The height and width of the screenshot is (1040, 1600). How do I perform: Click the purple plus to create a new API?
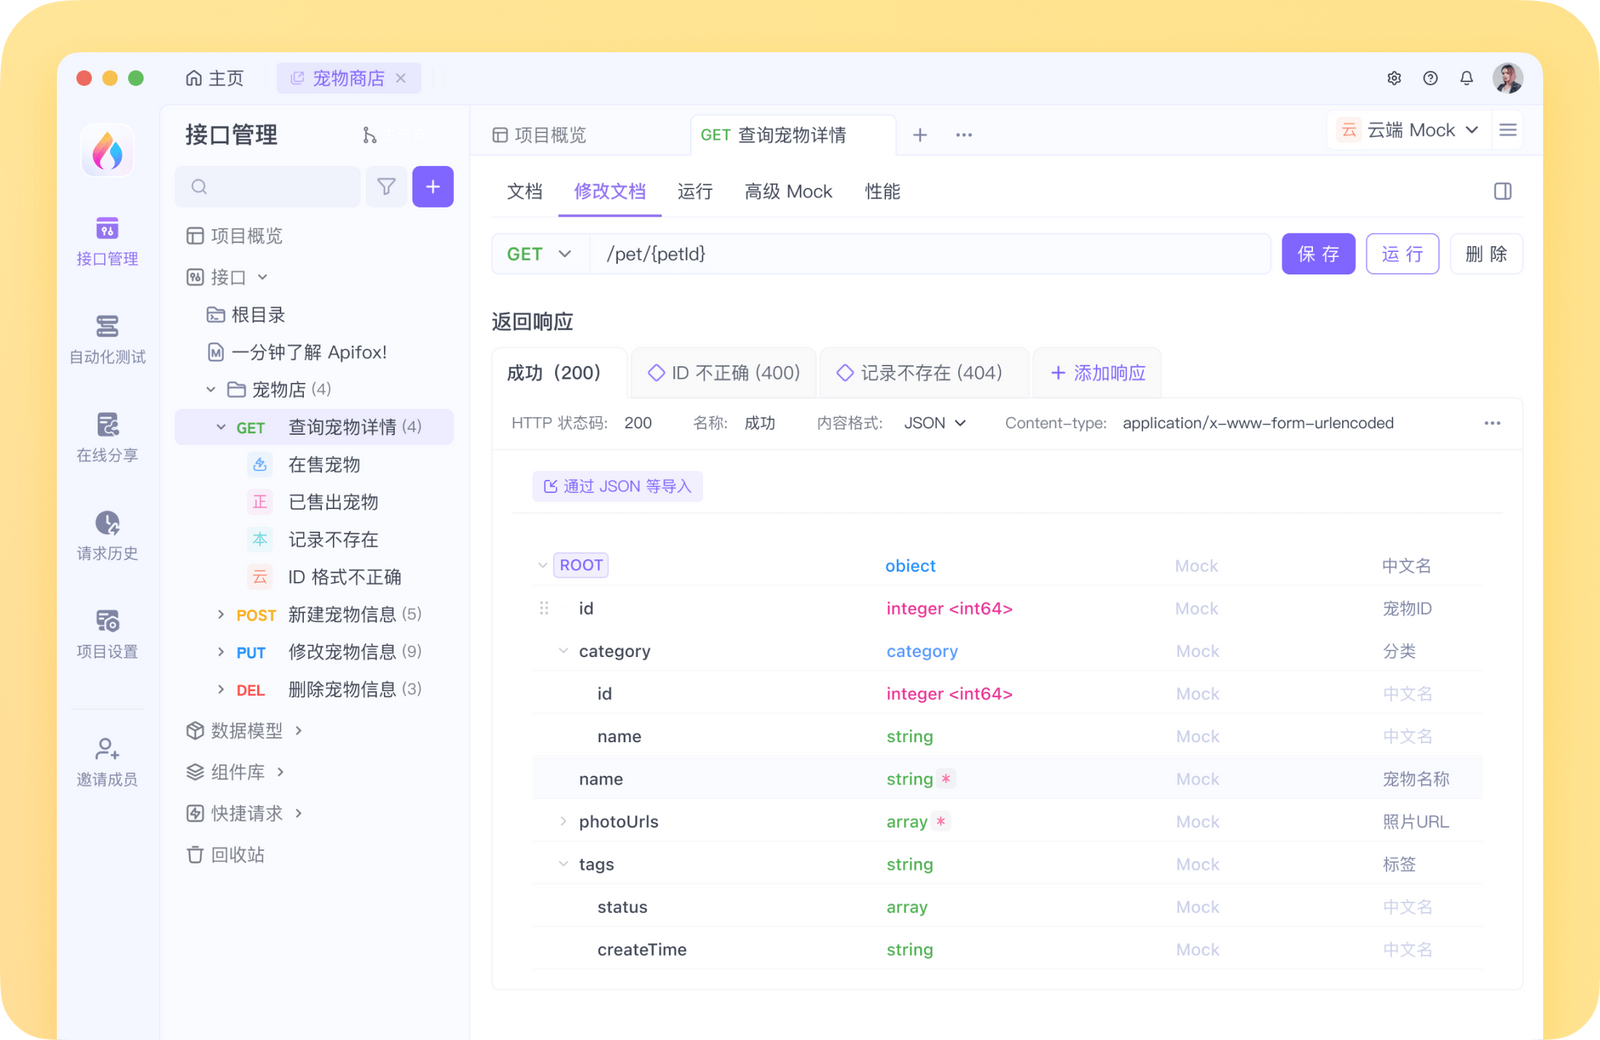pos(433,186)
